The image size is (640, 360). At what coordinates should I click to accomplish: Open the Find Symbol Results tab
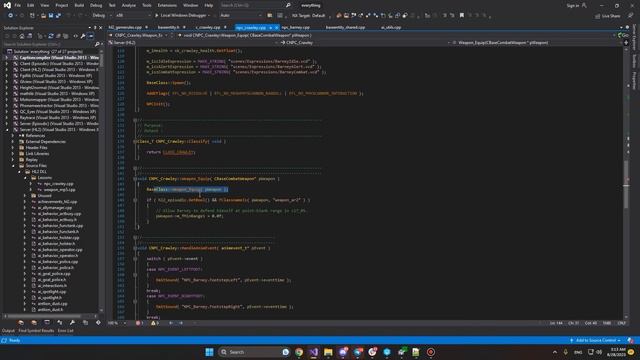[x=36, y=331]
